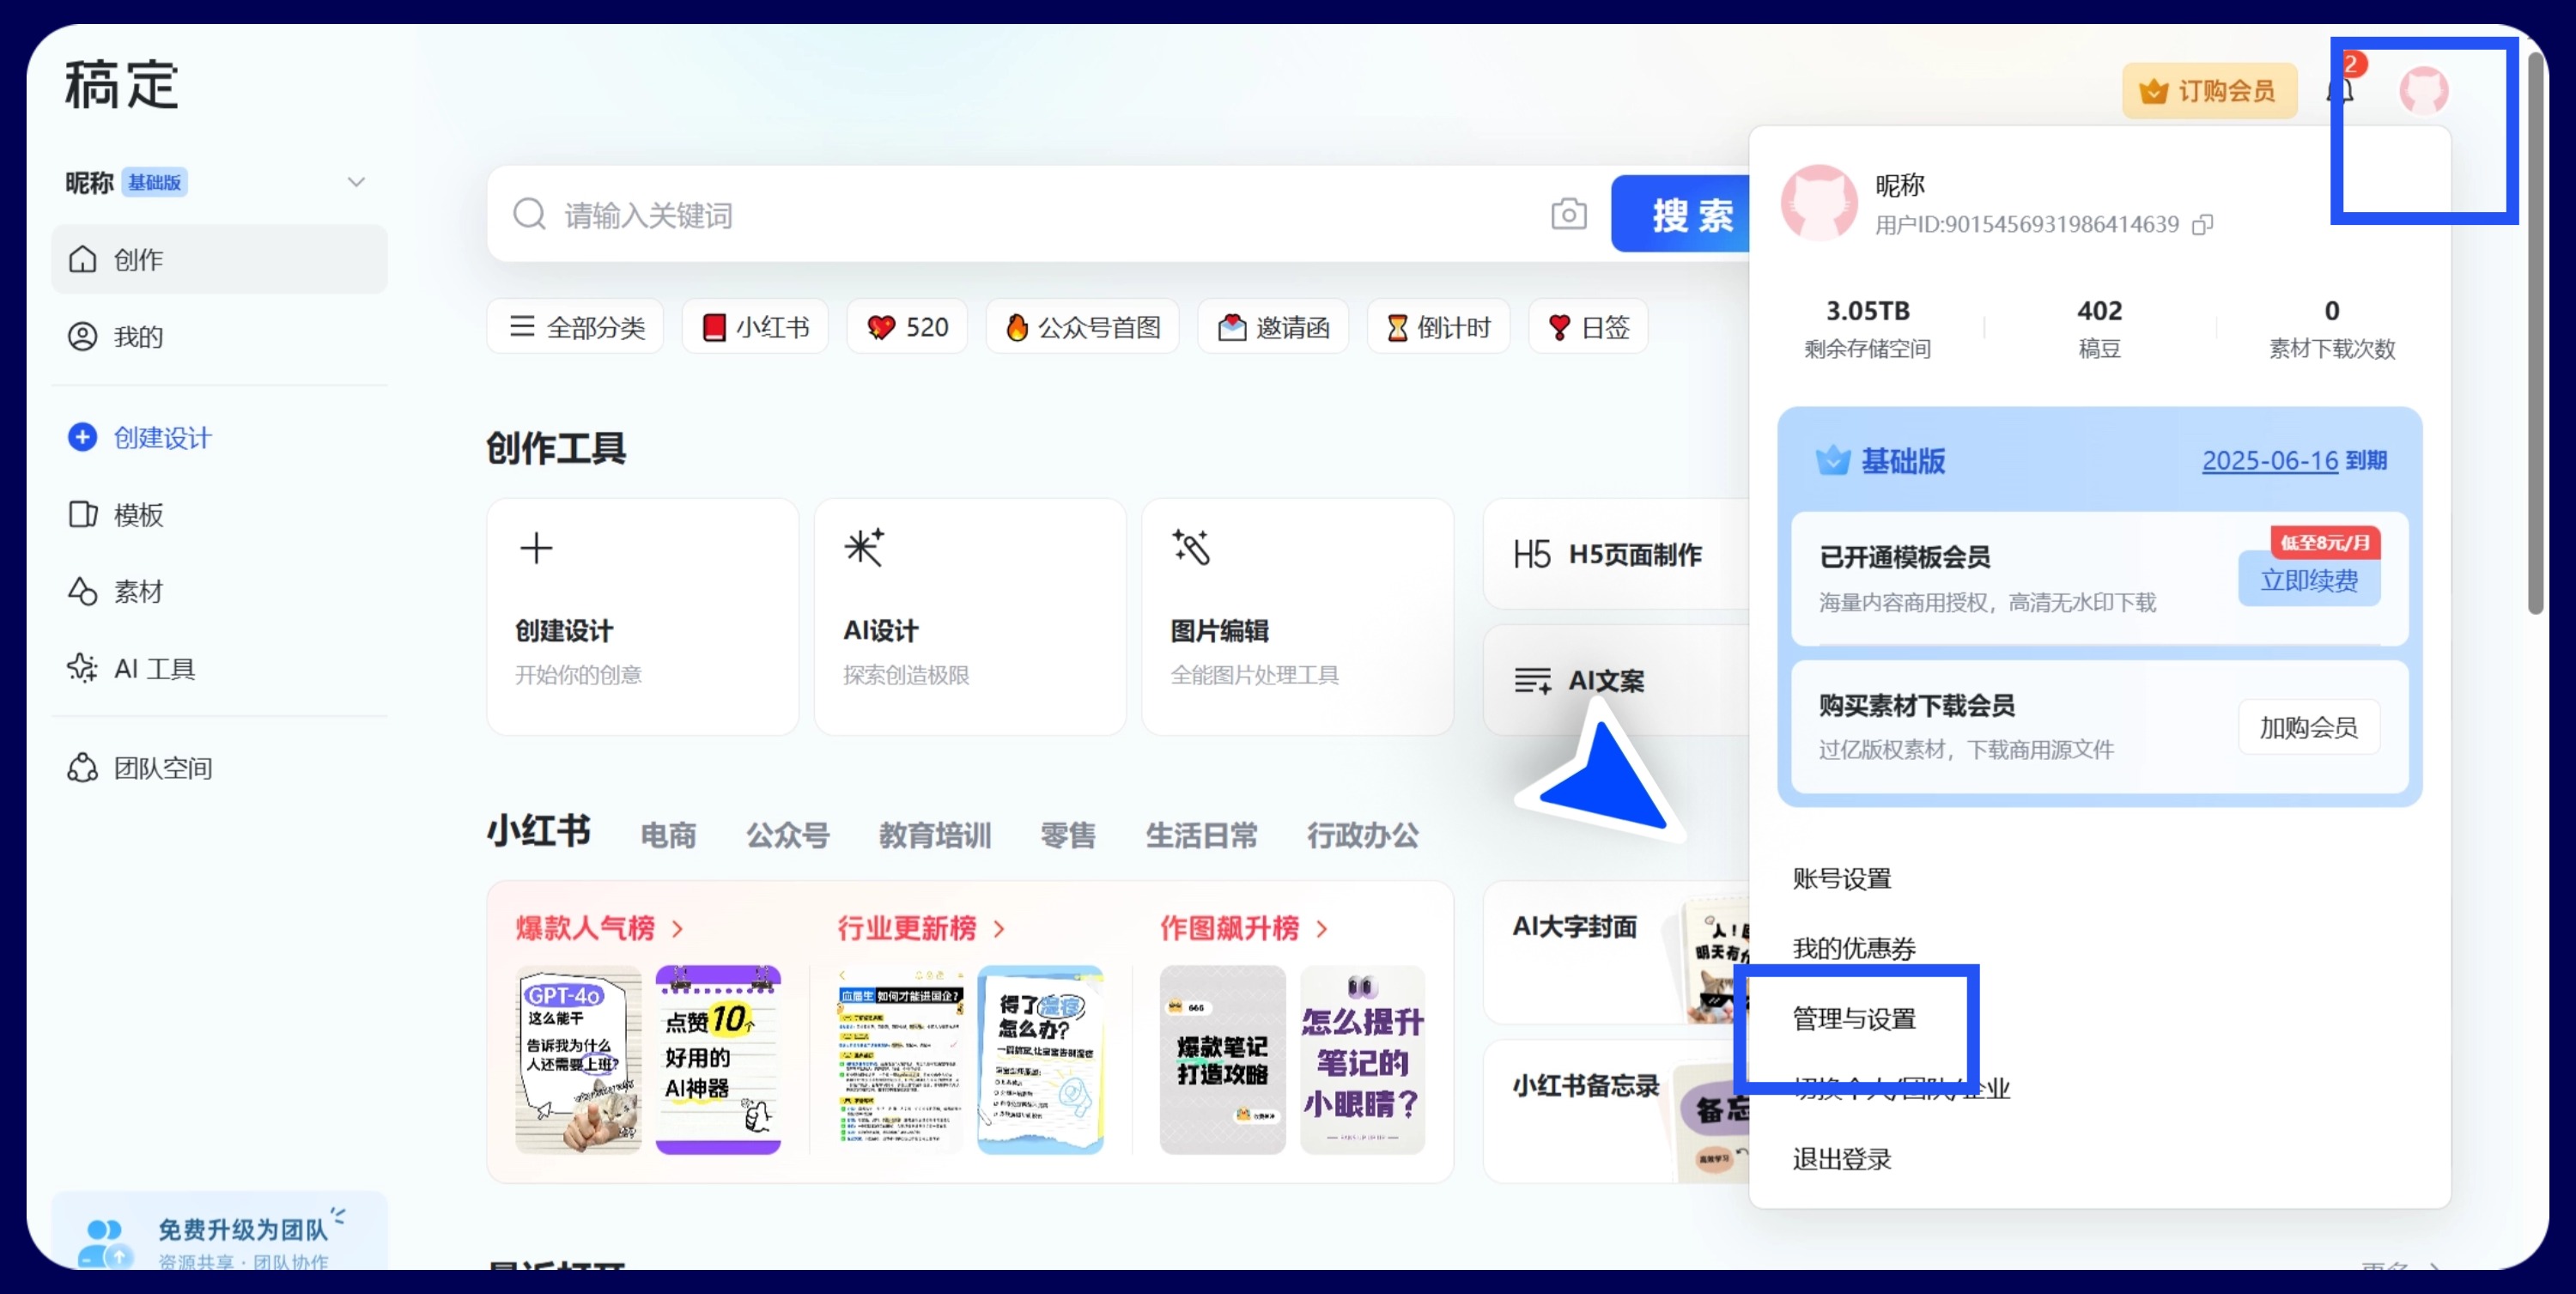This screenshot has width=2576, height=1294.
Task: Click the large avatar in profile panel
Action: pyautogui.click(x=1819, y=202)
